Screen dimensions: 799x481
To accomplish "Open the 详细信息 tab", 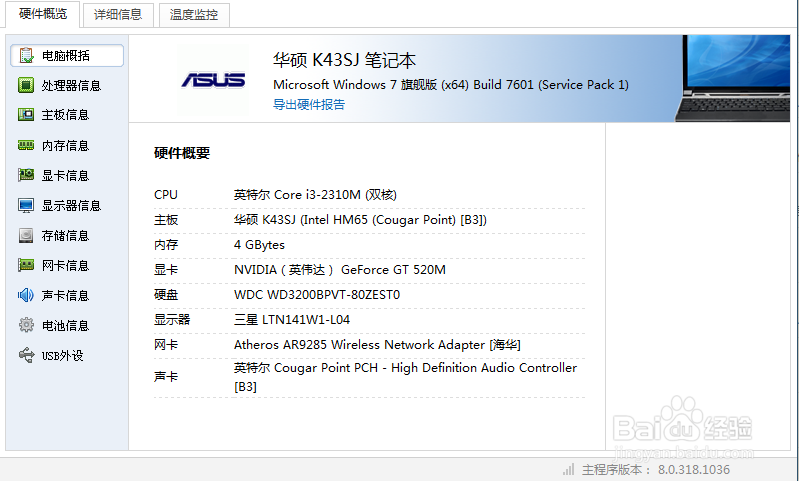I will 118,15.
